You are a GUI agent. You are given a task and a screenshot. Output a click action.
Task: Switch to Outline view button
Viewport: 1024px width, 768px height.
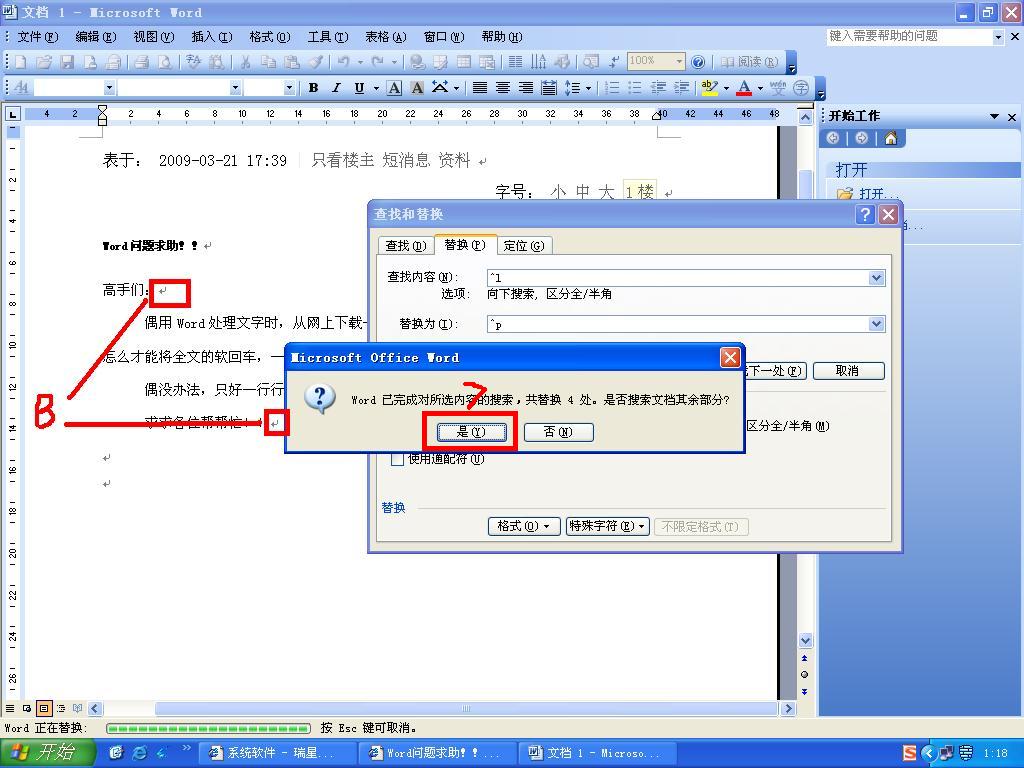pyautogui.click(x=61, y=708)
